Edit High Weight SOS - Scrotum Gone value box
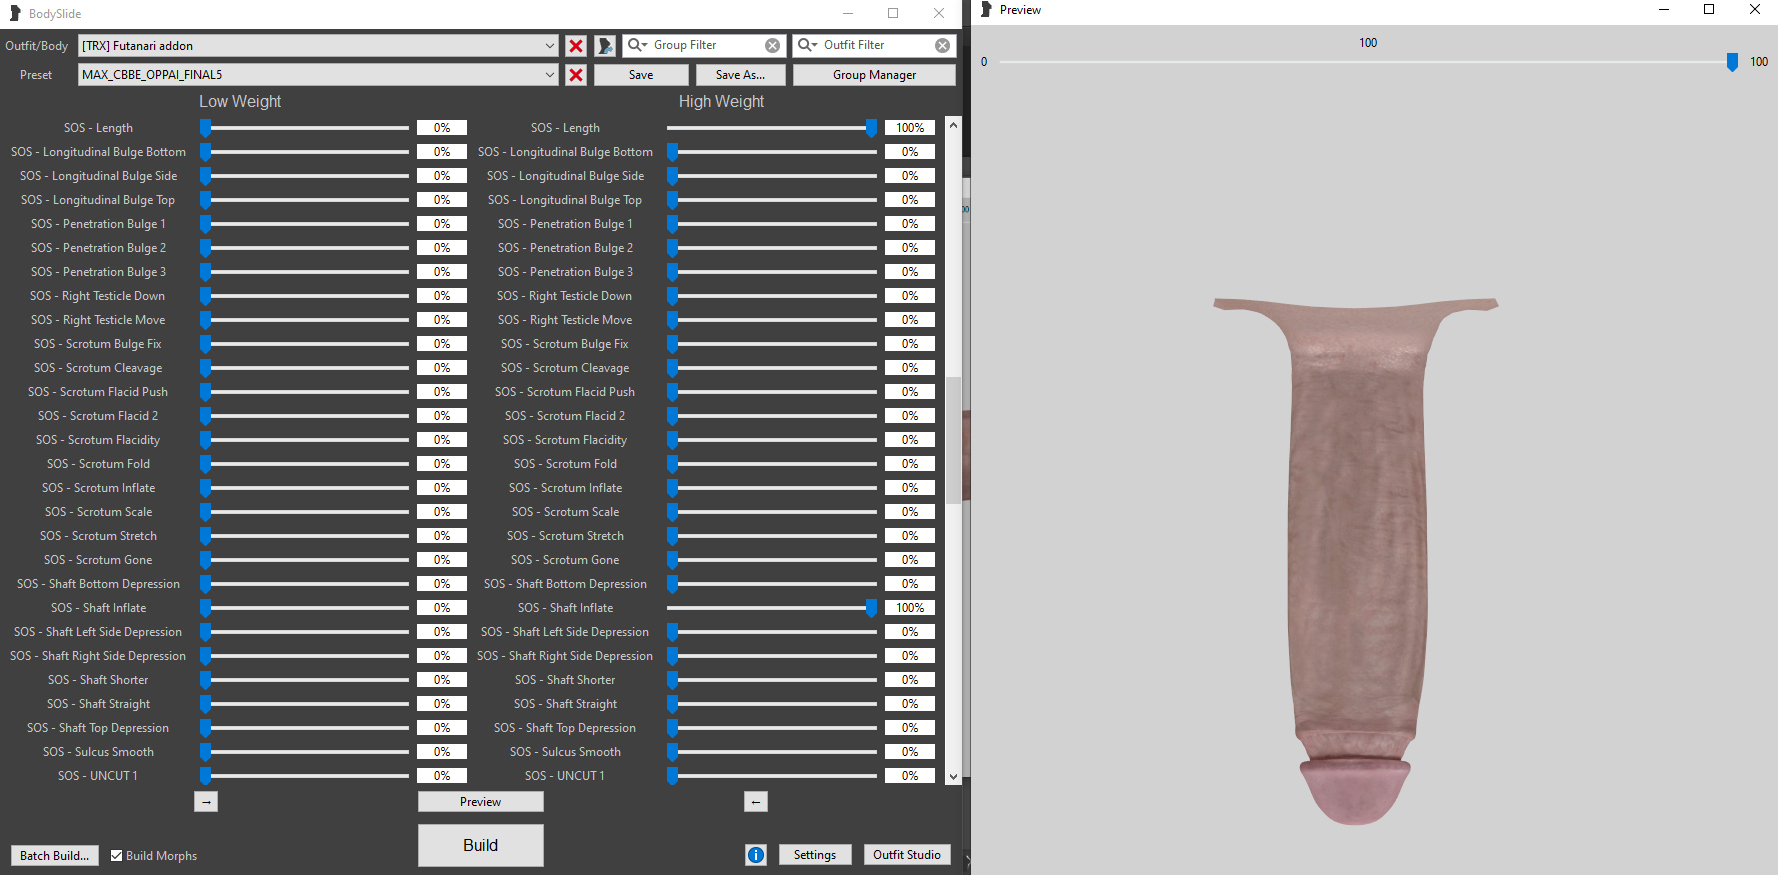Viewport: 1778px width, 875px height. coord(910,560)
